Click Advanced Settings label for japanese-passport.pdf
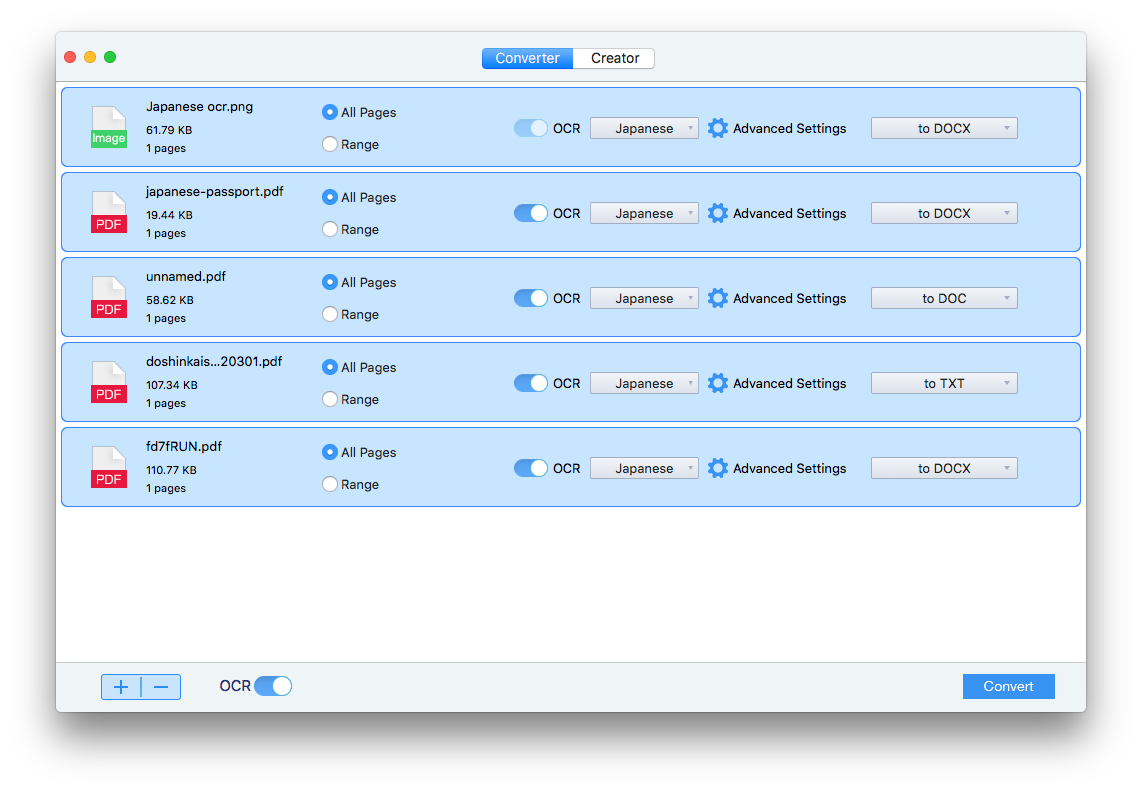The height and width of the screenshot is (792, 1142). 789,213
